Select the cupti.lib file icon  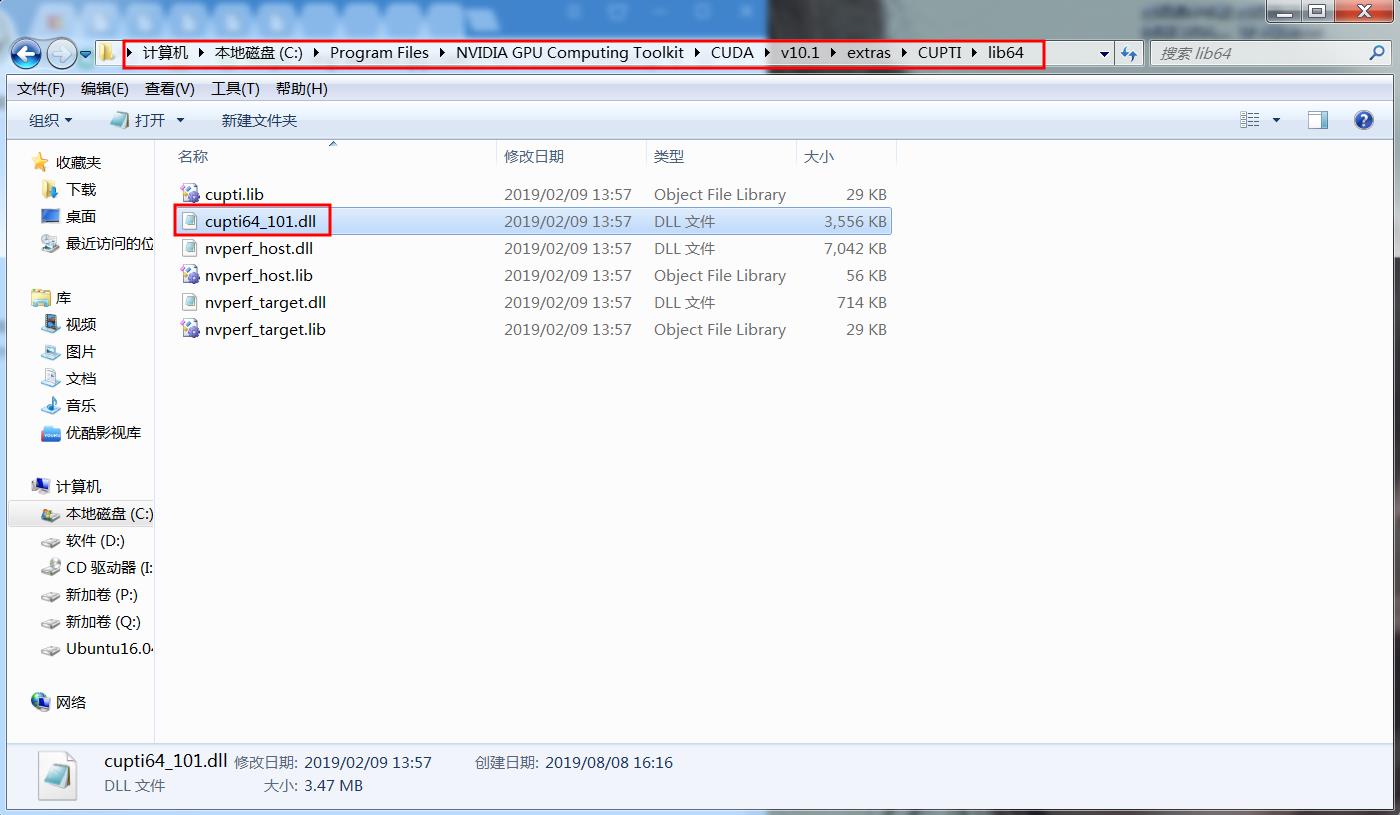(190, 194)
